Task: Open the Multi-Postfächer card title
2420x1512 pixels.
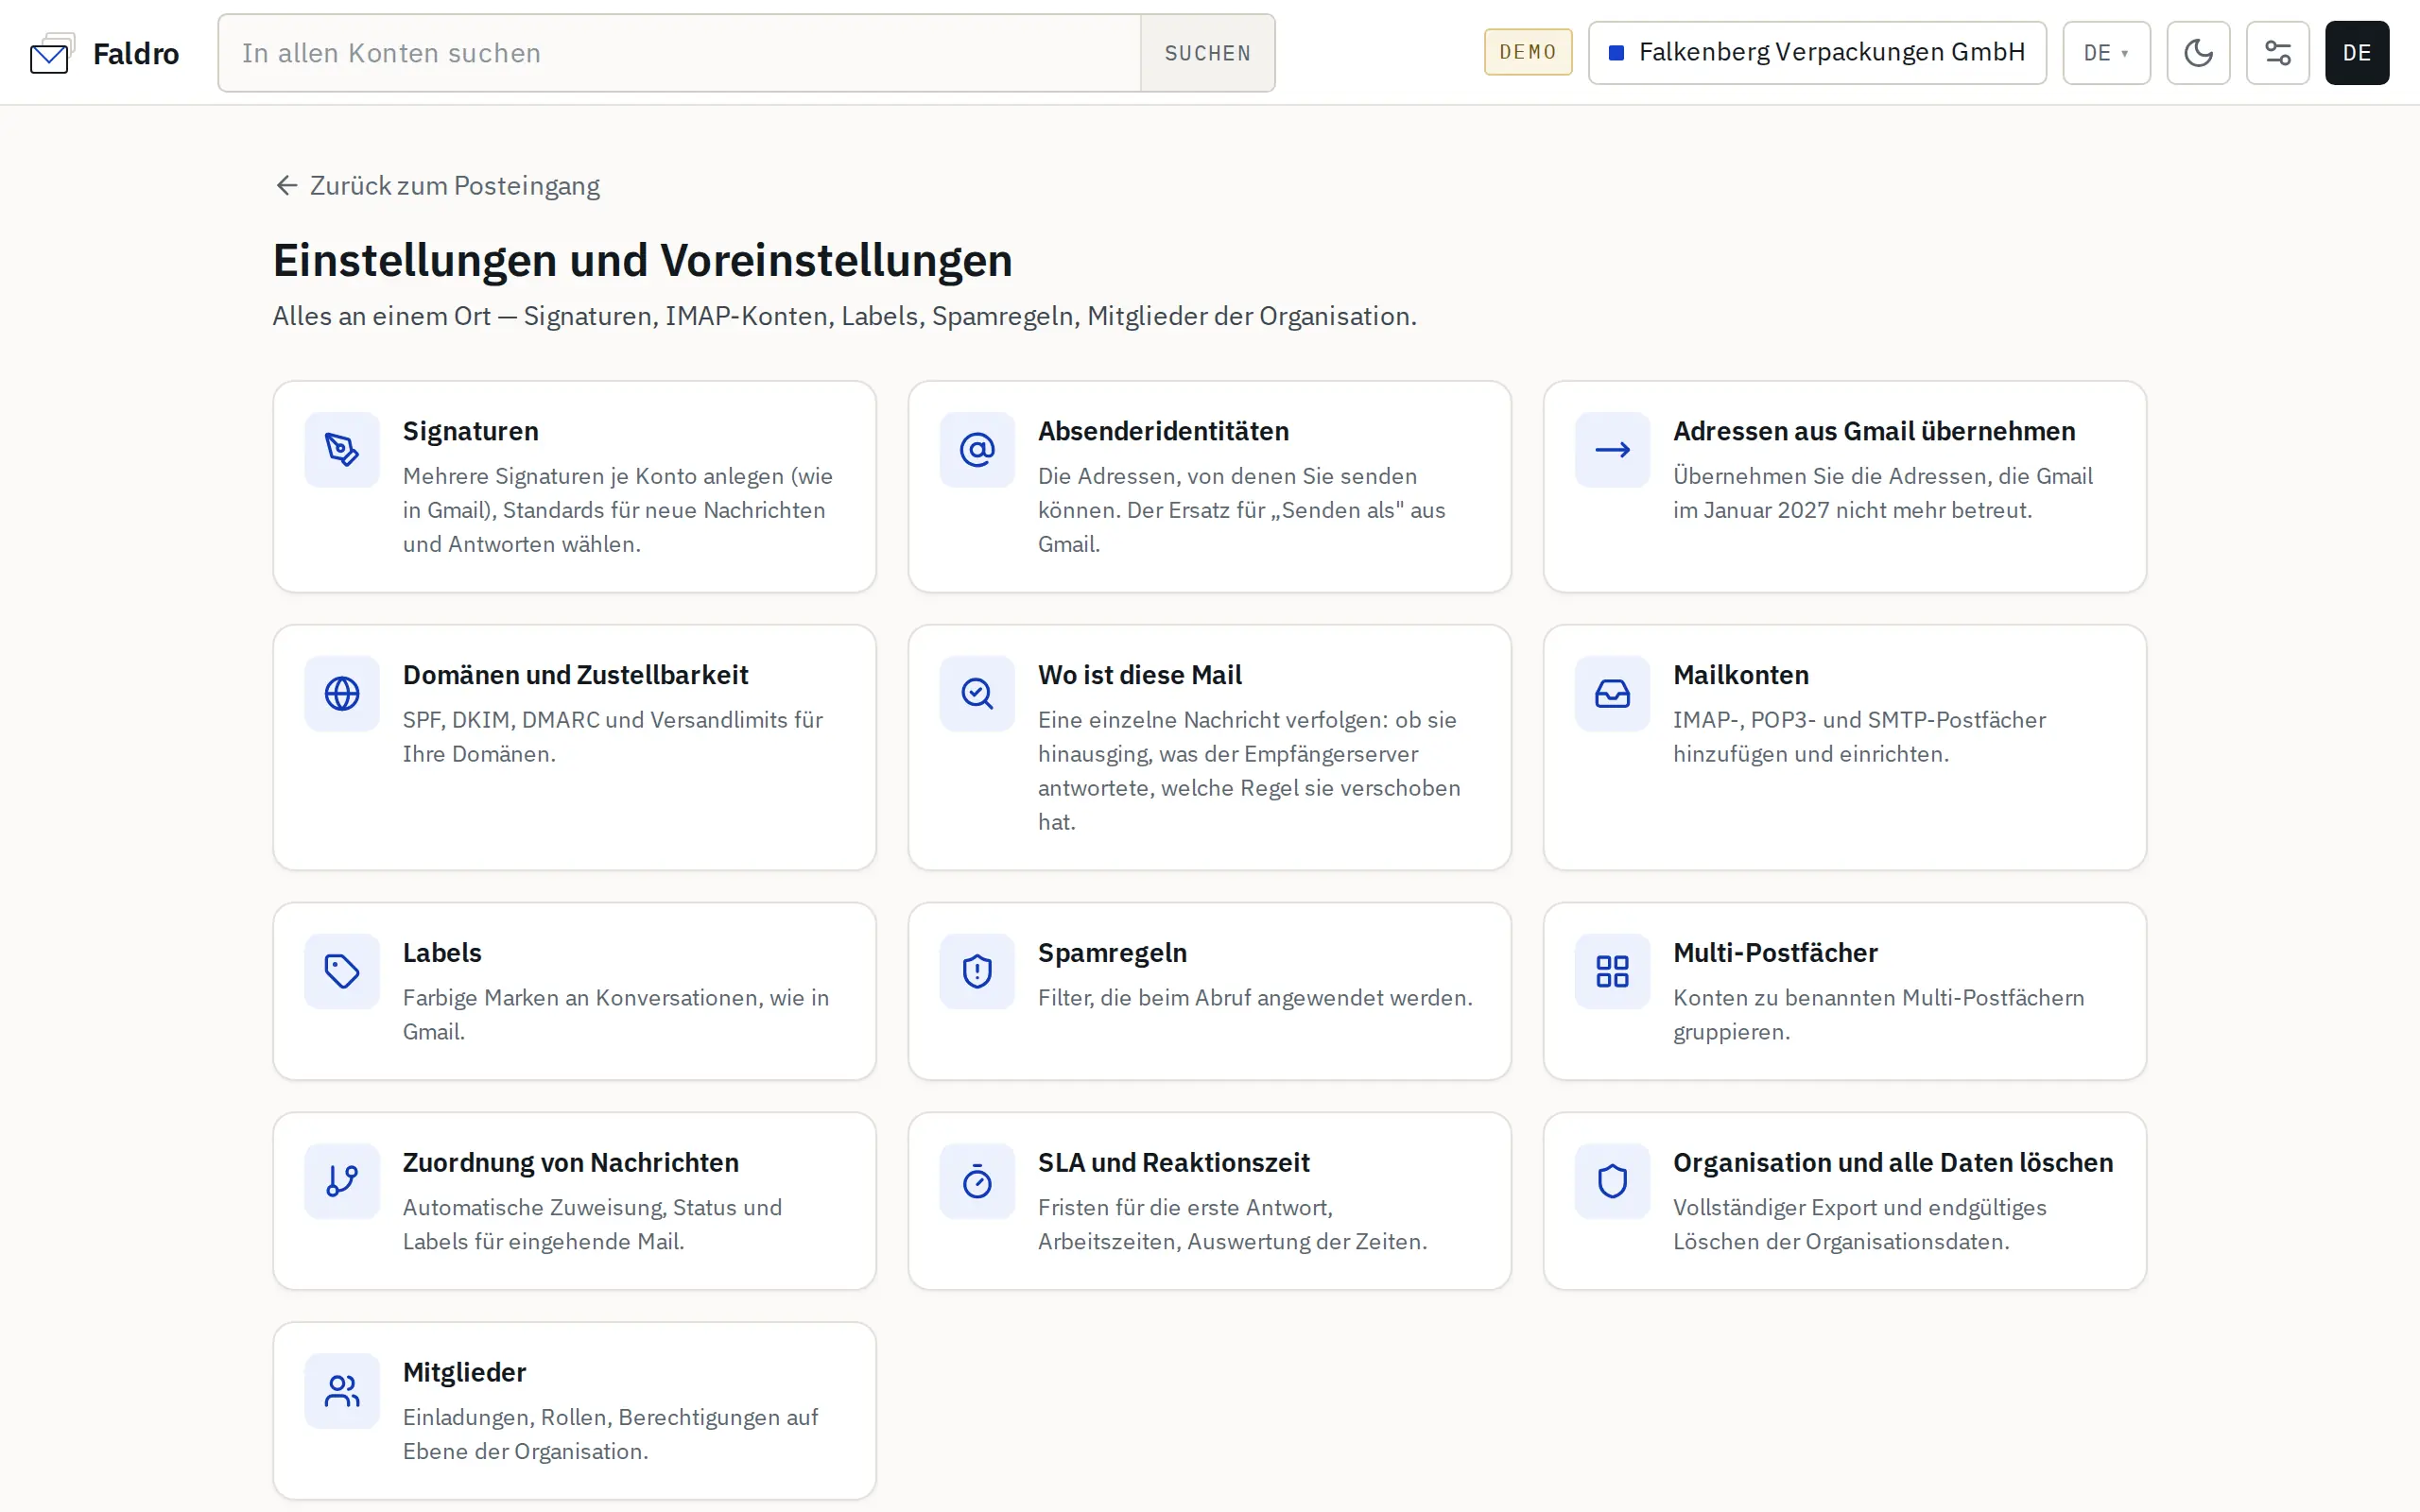Action: [1775, 953]
